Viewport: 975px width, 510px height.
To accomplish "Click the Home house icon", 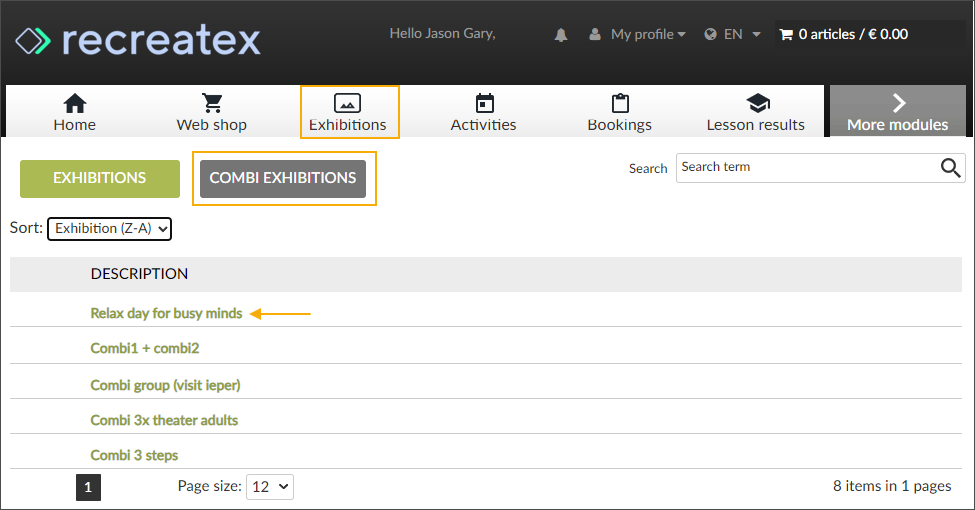I will (75, 103).
